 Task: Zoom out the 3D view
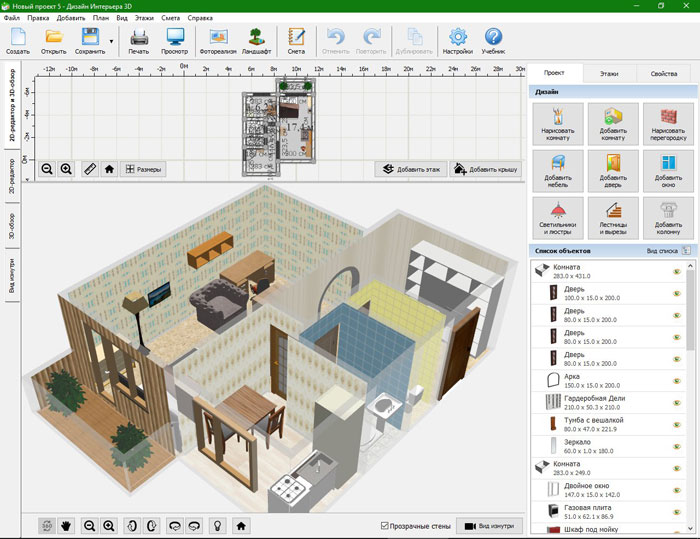(89, 526)
